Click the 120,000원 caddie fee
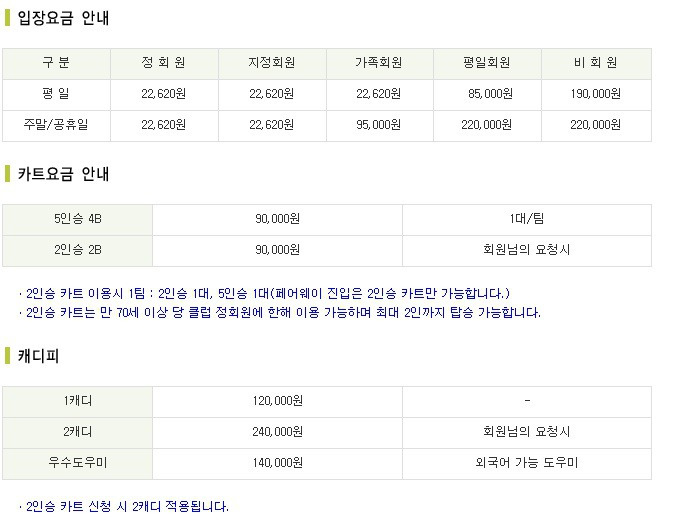 pos(278,401)
